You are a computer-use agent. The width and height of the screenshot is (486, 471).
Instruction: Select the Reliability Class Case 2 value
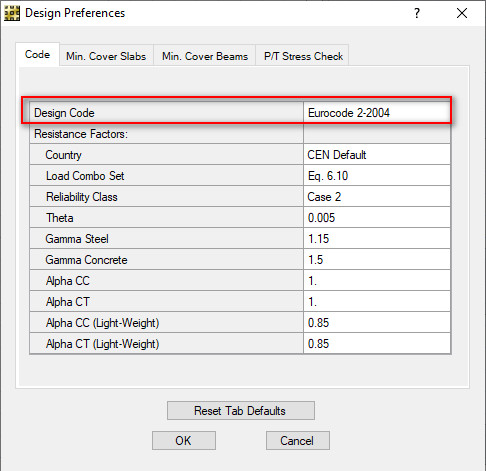(377, 197)
